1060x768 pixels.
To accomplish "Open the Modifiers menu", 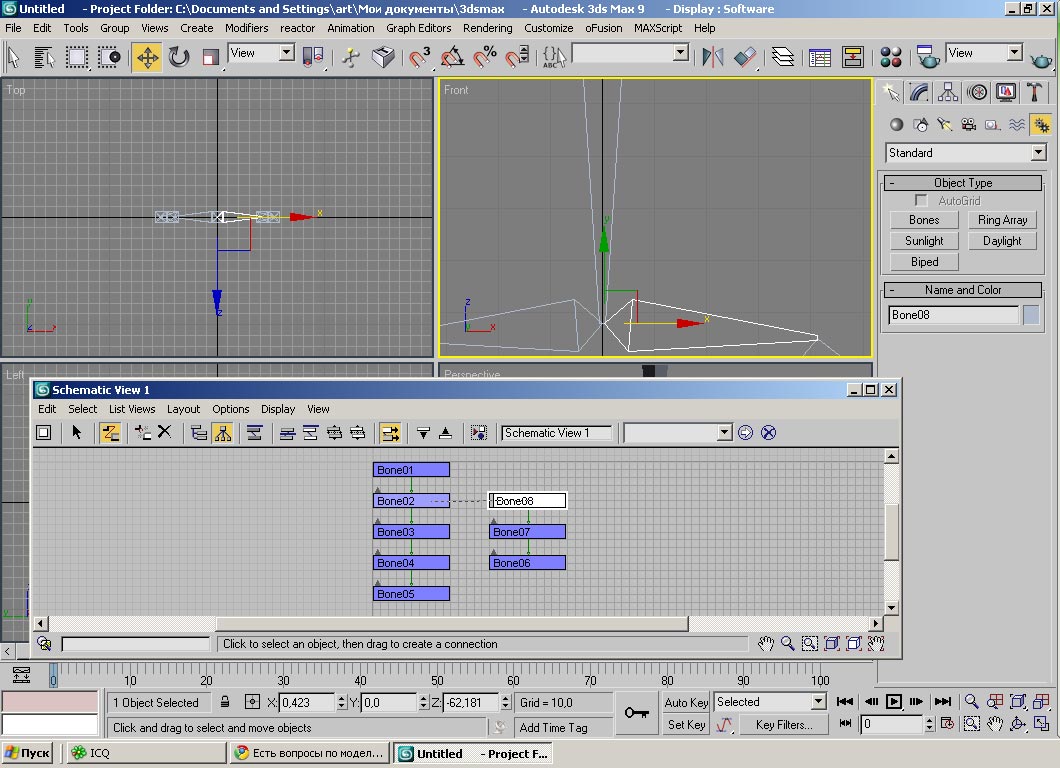I will [246, 28].
